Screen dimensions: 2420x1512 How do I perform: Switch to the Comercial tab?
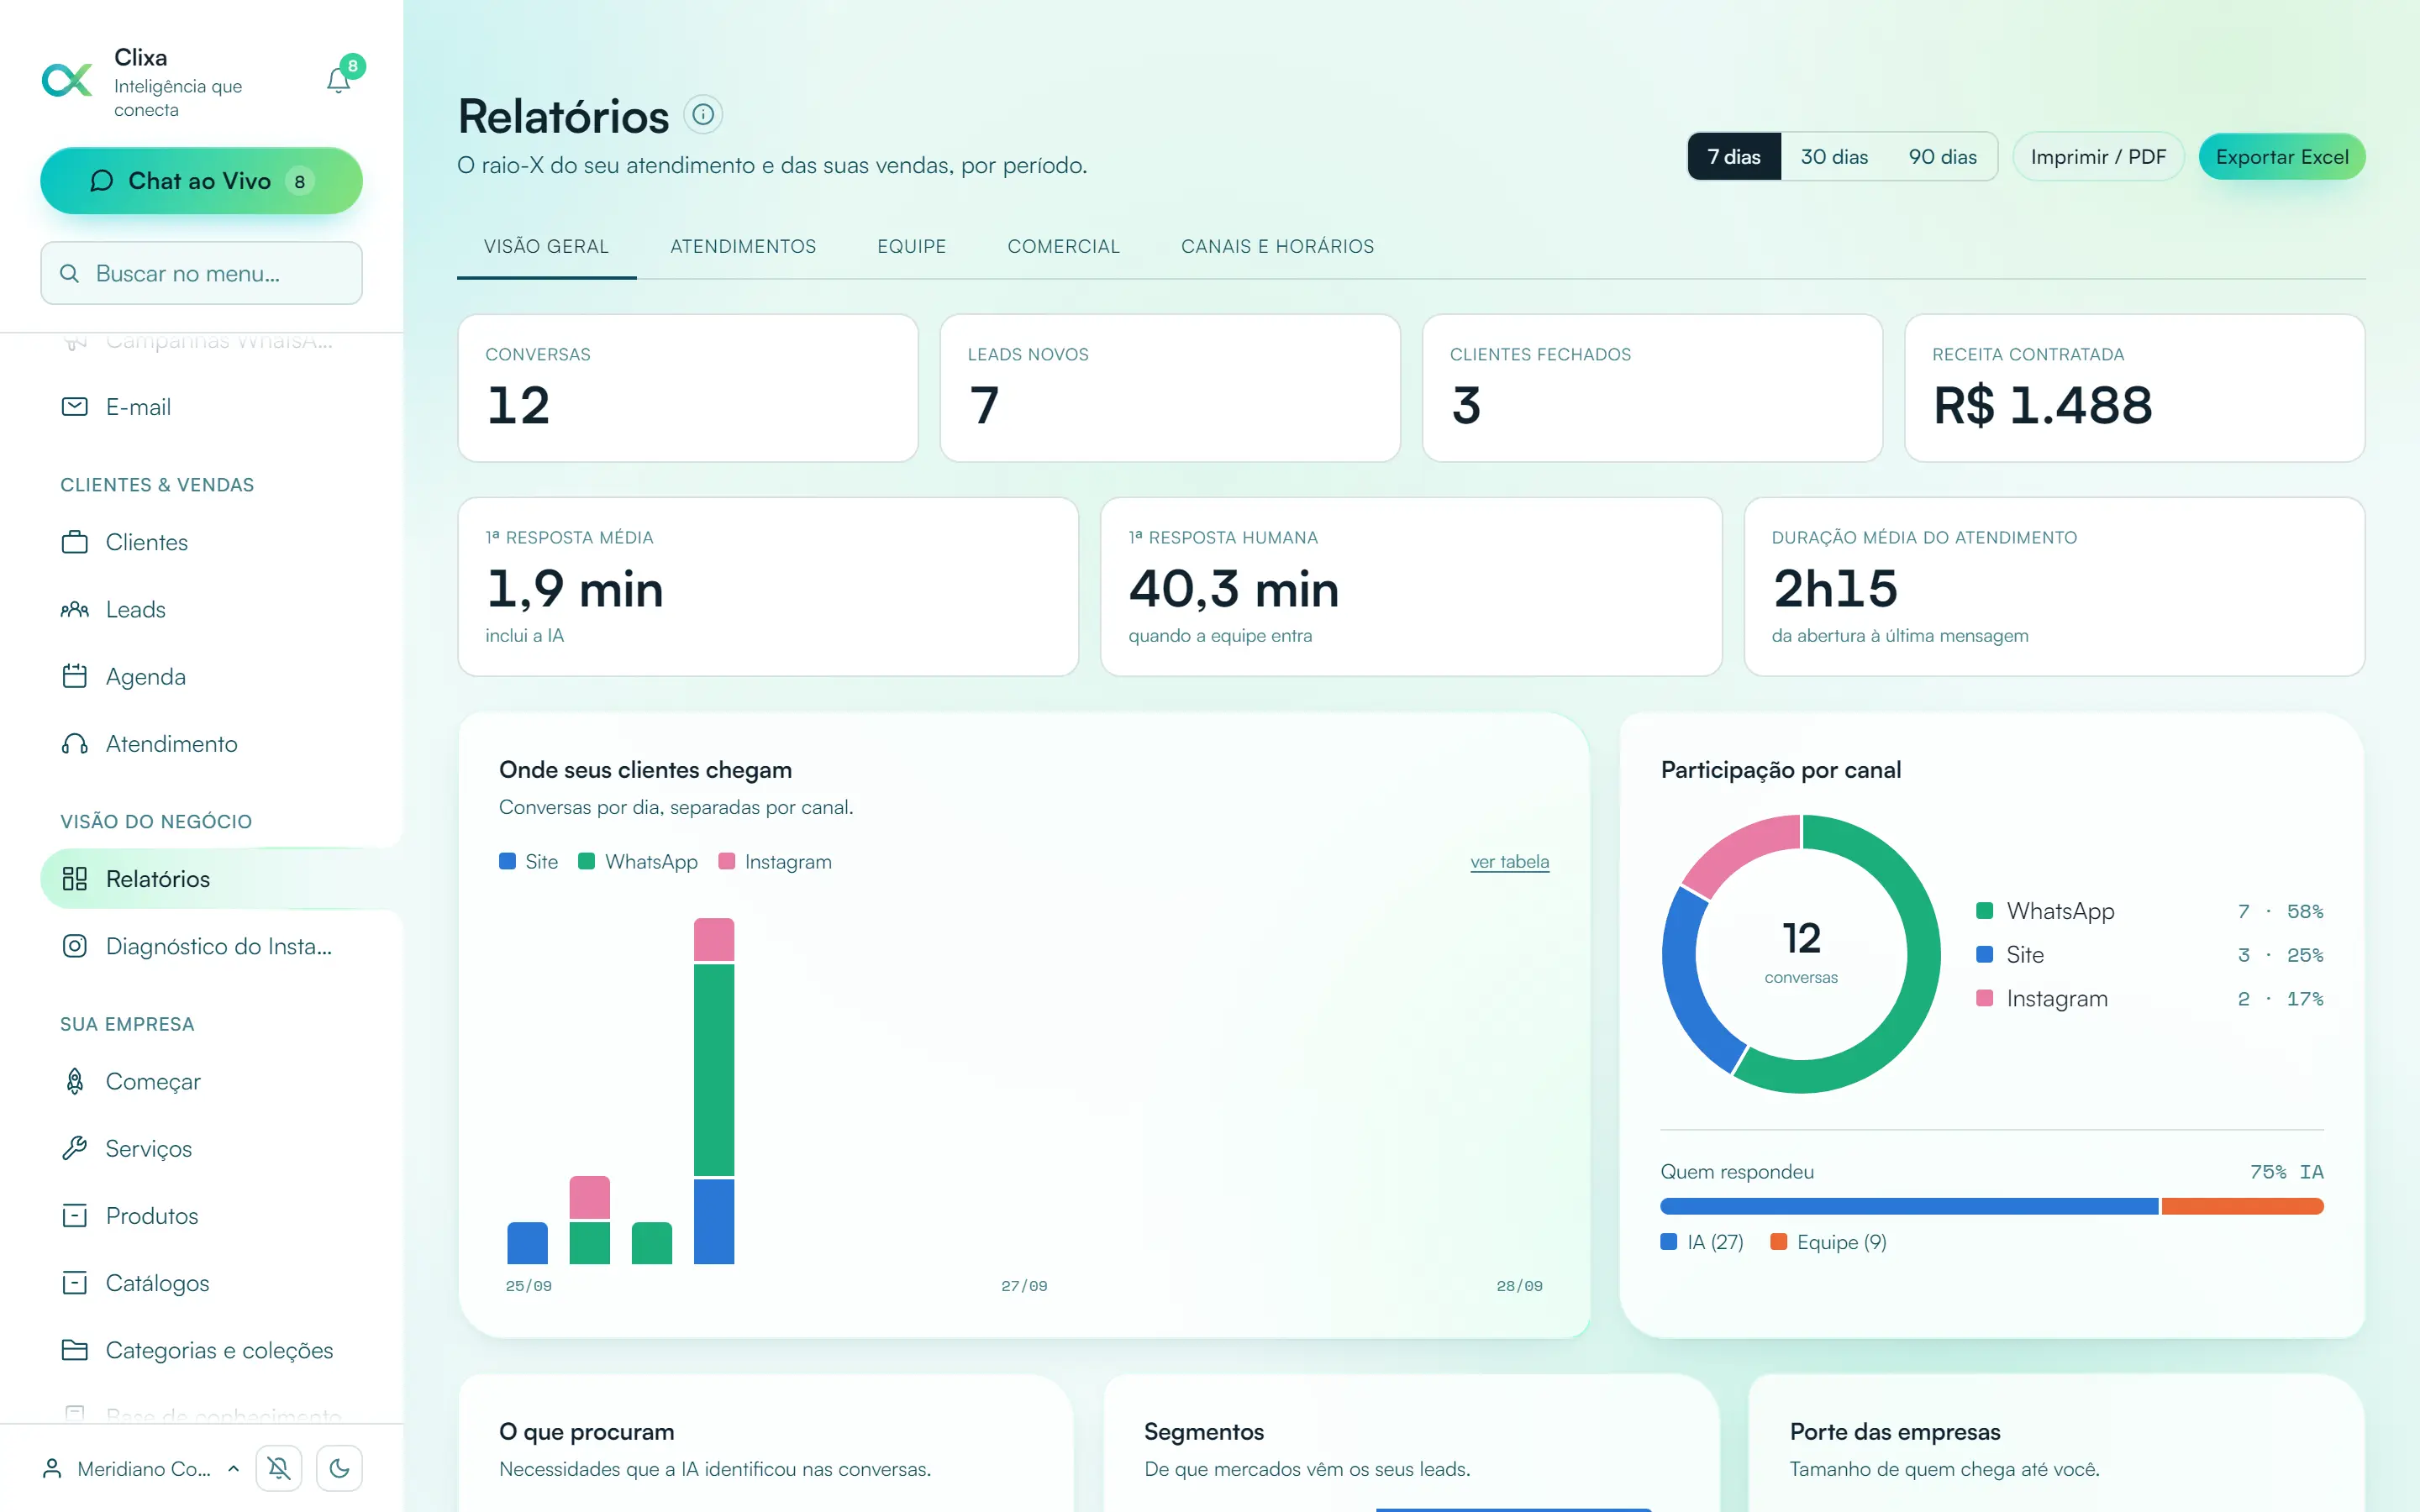point(1063,246)
